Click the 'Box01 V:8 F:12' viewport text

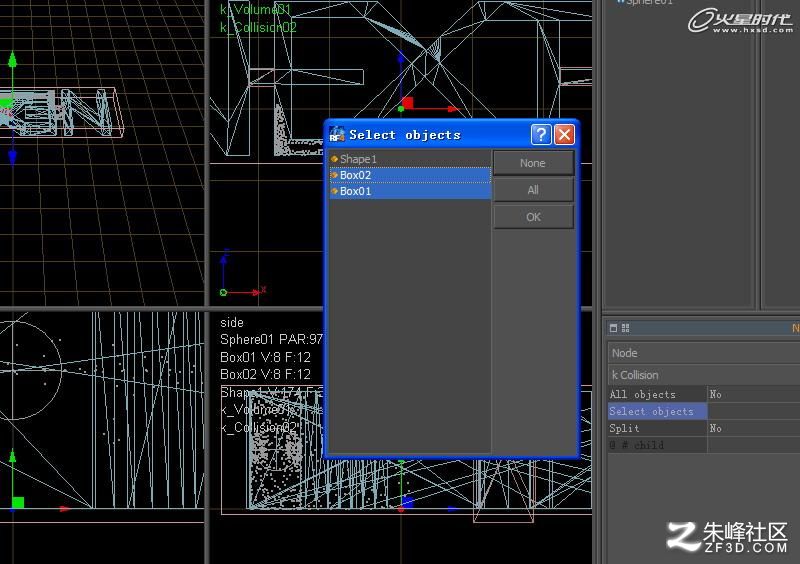point(265,357)
